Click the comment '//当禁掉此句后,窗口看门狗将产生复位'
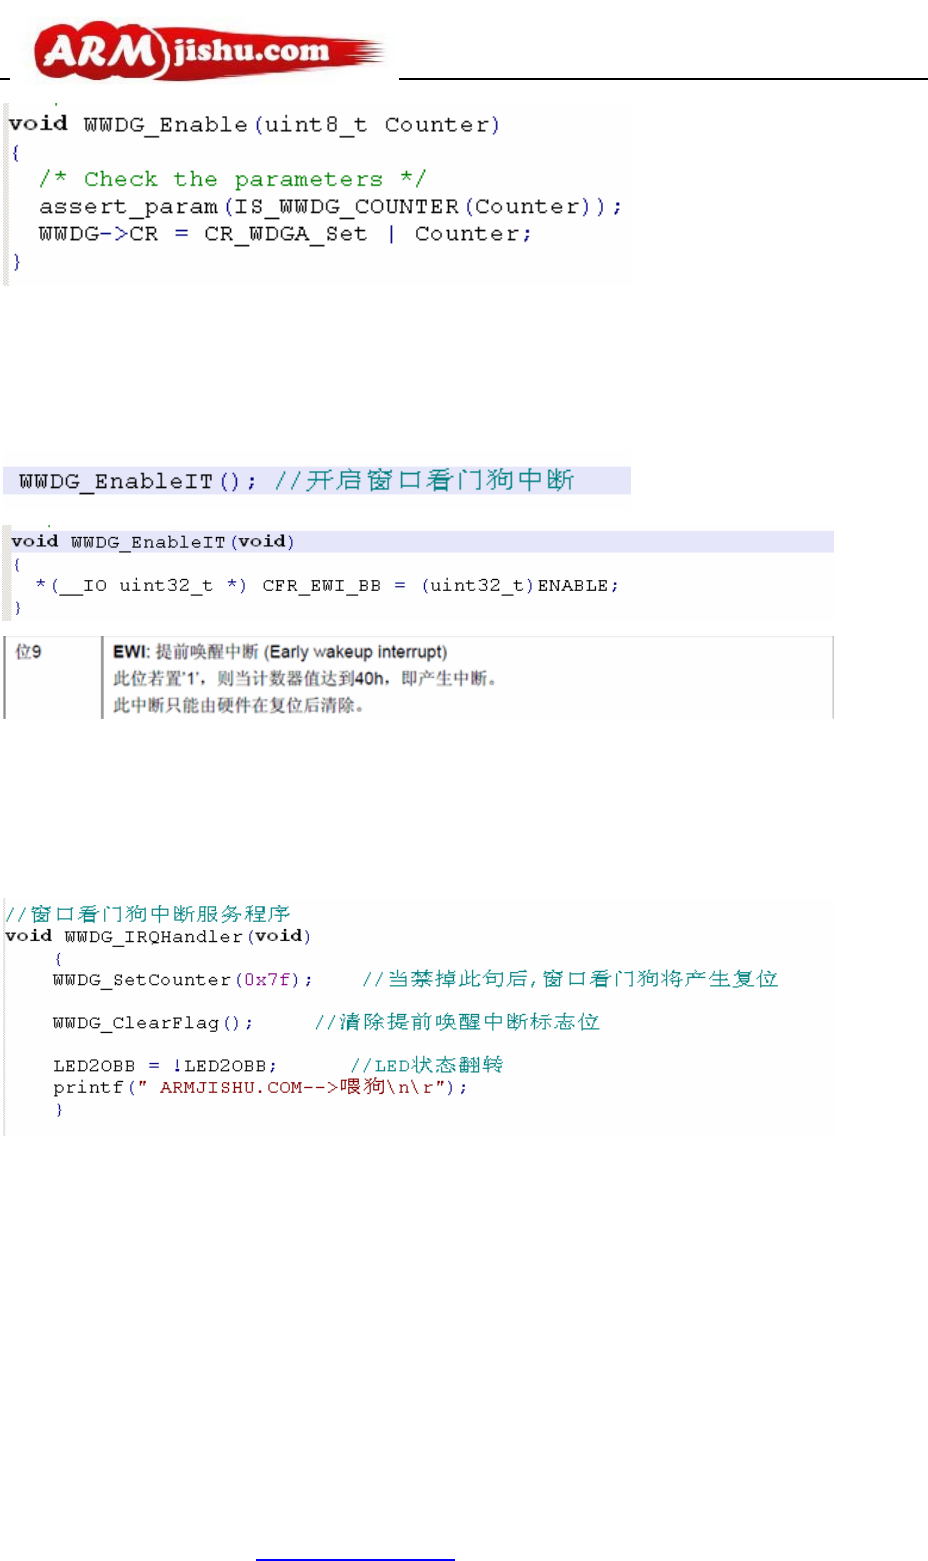928x1561 pixels. [570, 979]
